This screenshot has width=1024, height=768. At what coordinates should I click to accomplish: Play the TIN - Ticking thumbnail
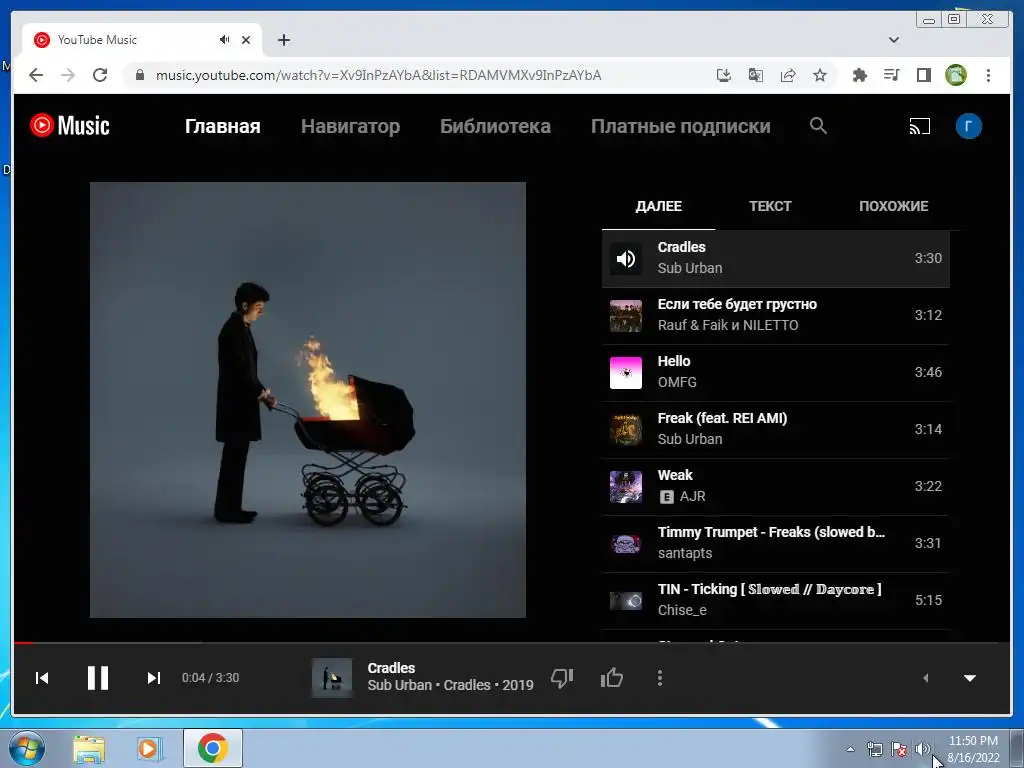point(626,600)
